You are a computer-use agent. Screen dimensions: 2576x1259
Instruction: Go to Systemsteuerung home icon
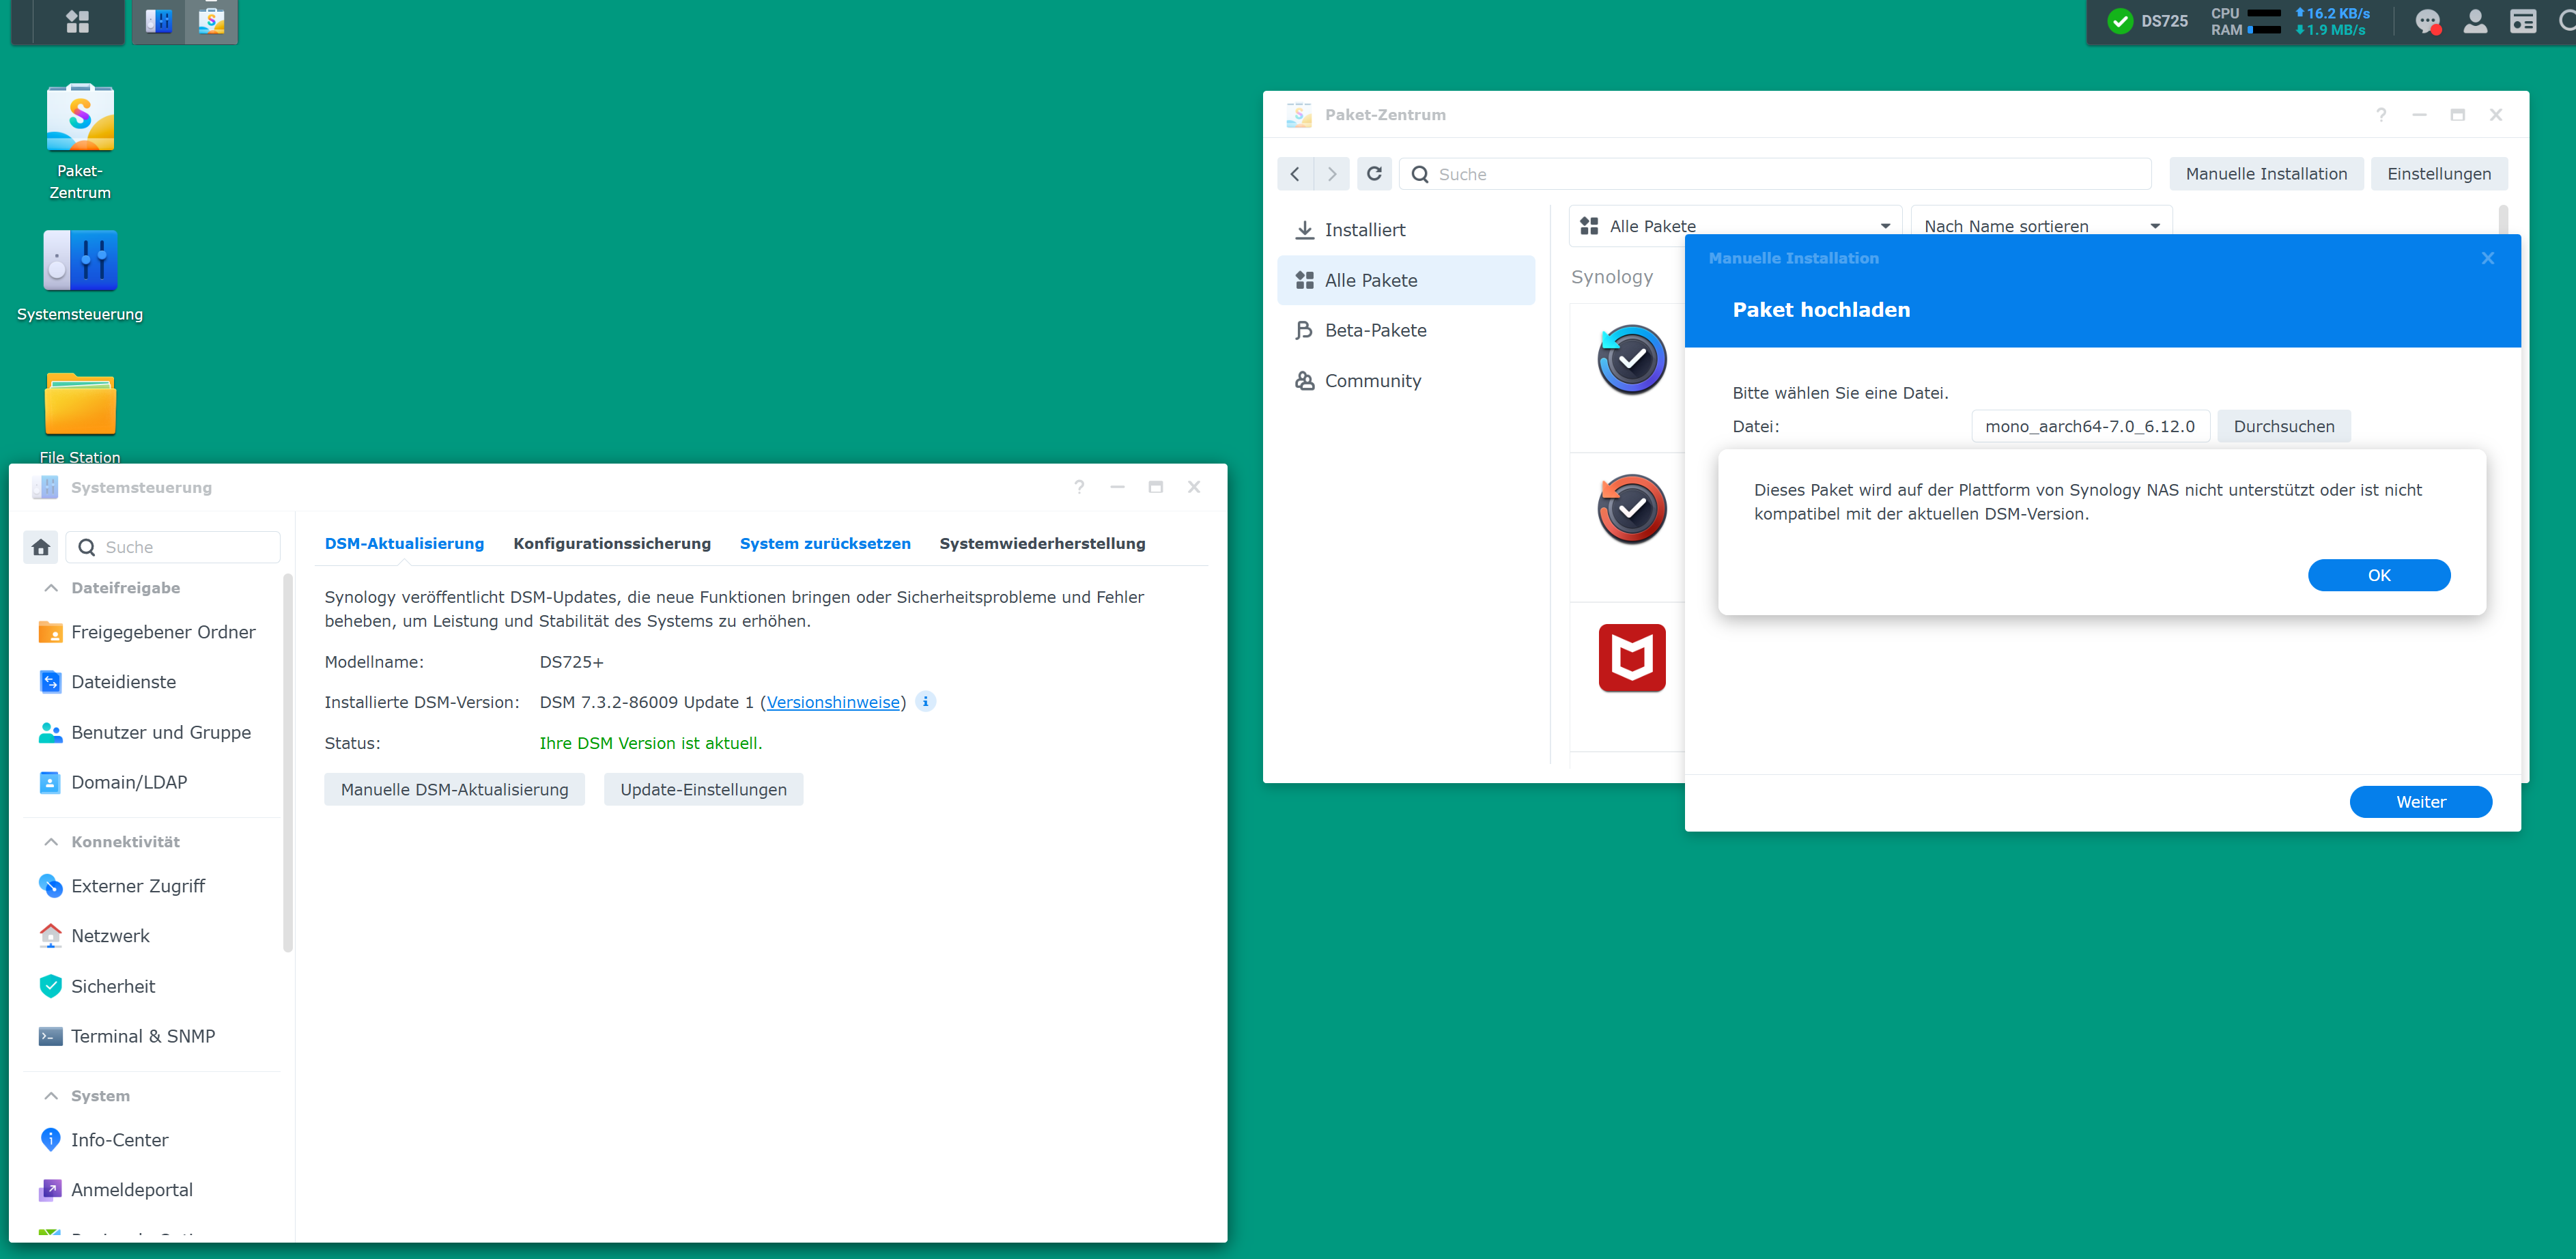(41, 547)
